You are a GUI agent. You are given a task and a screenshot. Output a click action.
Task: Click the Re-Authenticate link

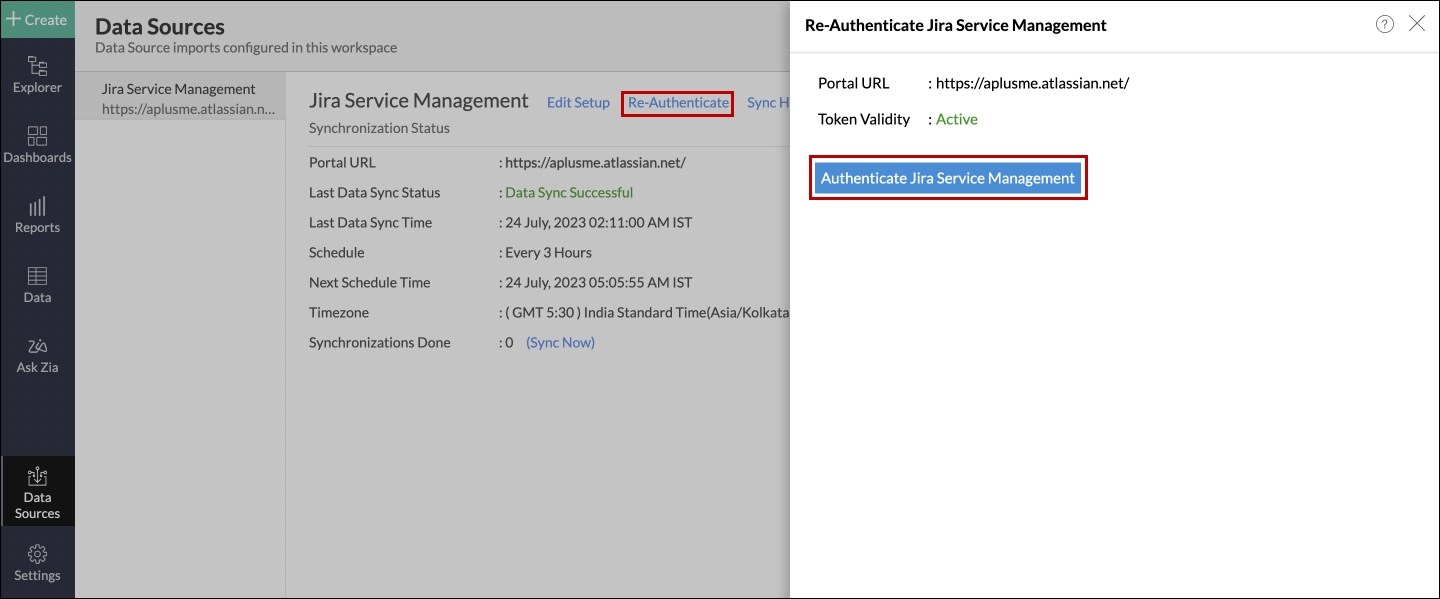click(678, 103)
